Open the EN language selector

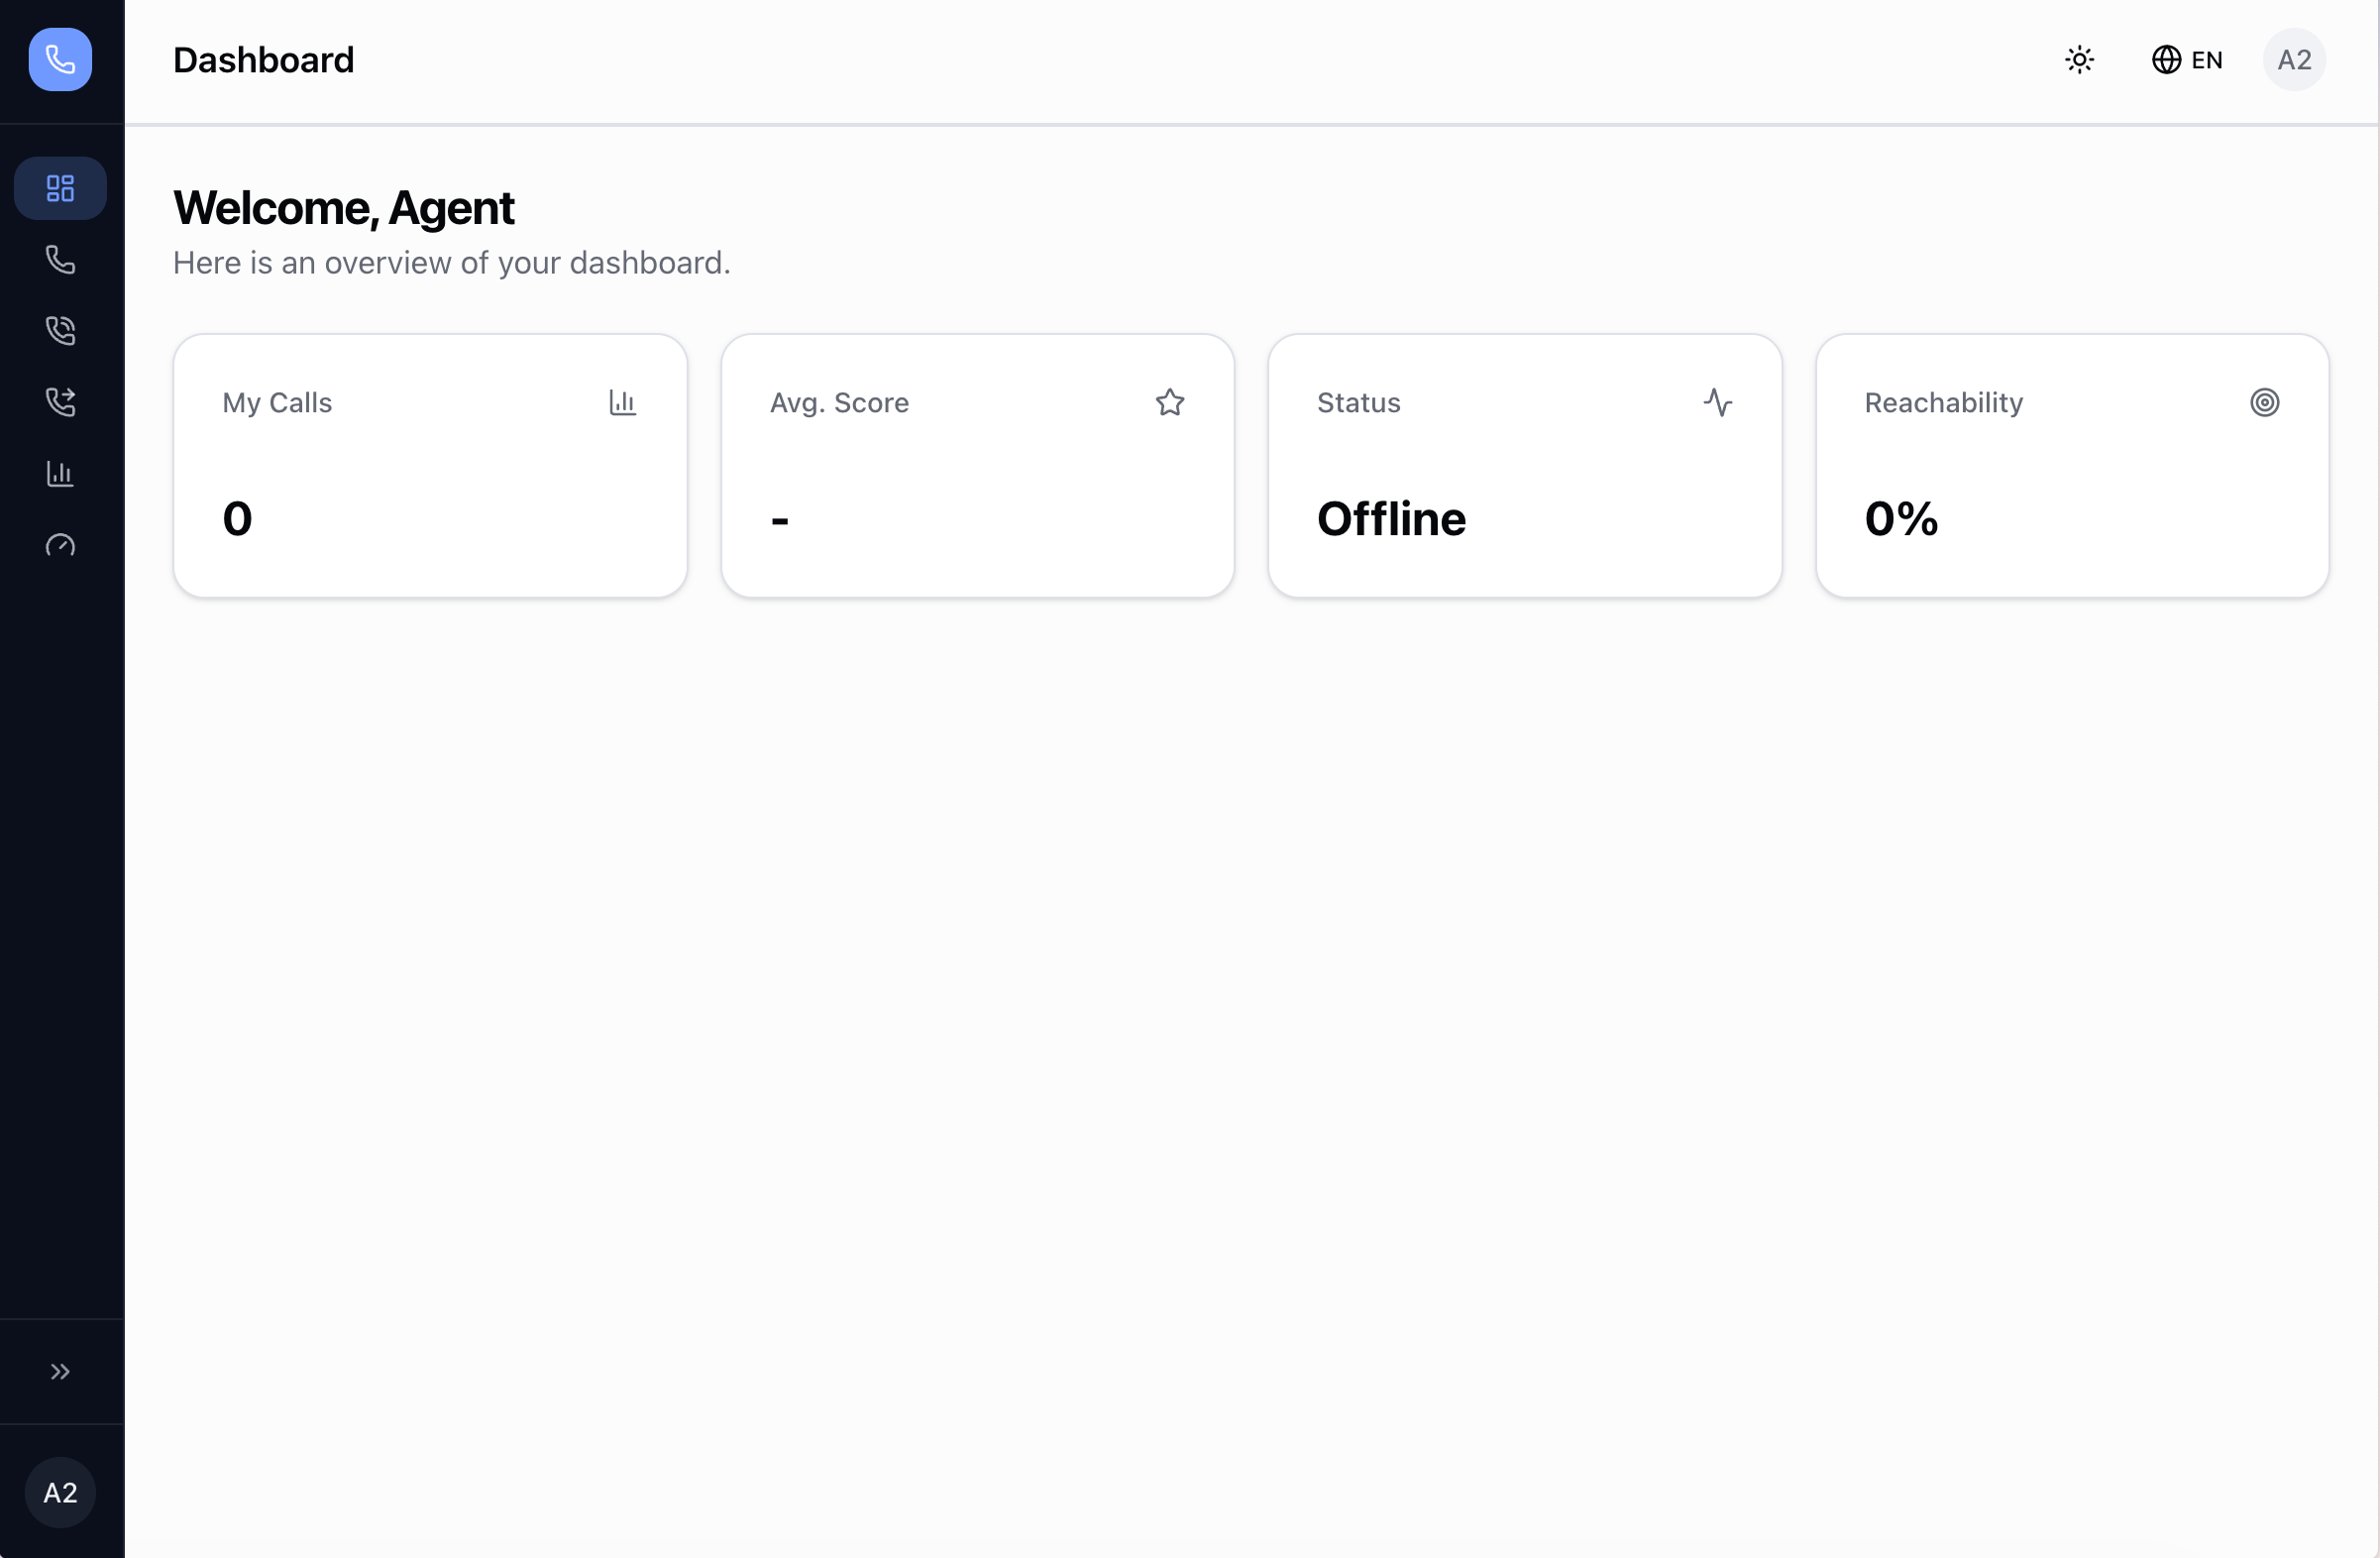pos(2187,59)
